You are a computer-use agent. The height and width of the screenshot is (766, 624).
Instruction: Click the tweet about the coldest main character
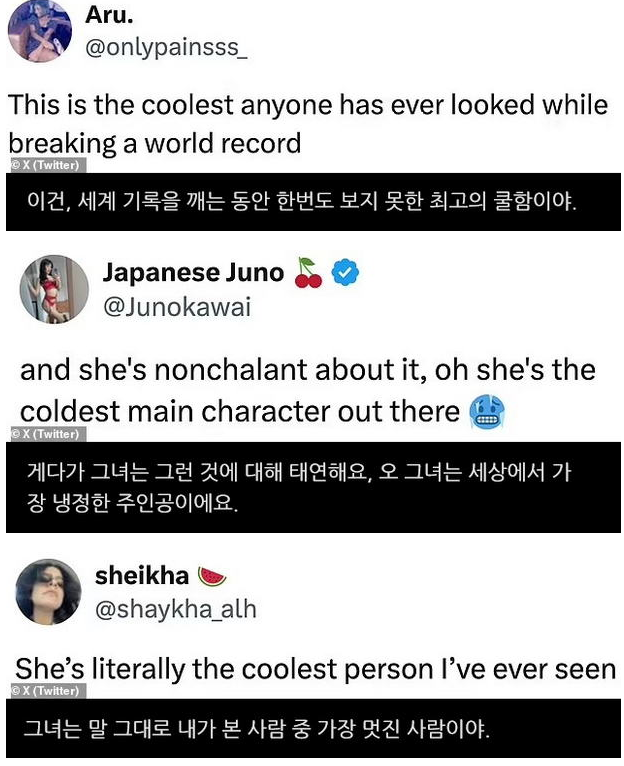click(307, 390)
